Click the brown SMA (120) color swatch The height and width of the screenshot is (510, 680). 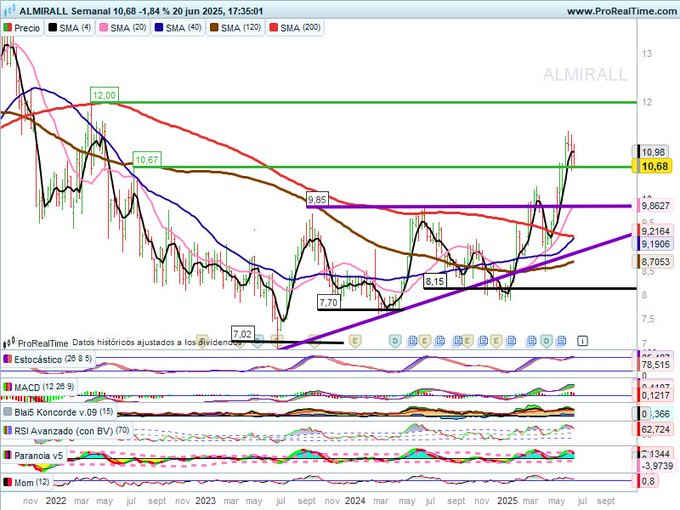pyautogui.click(x=214, y=28)
